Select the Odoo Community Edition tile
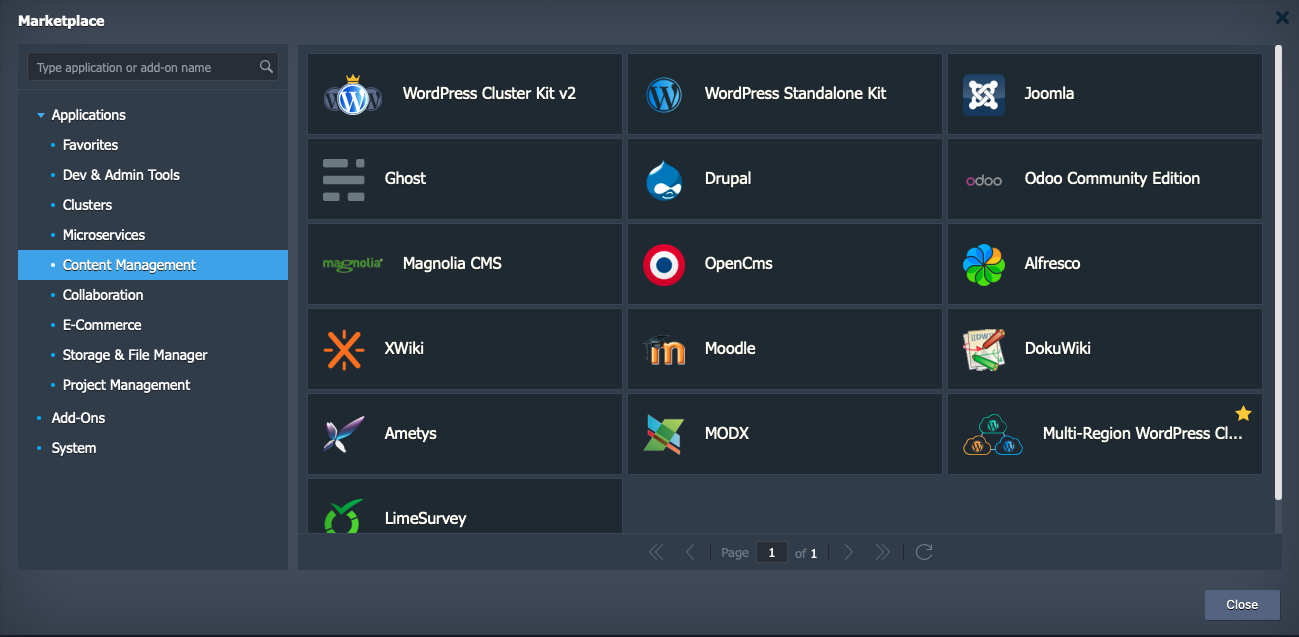The width and height of the screenshot is (1299, 637). tap(1104, 178)
